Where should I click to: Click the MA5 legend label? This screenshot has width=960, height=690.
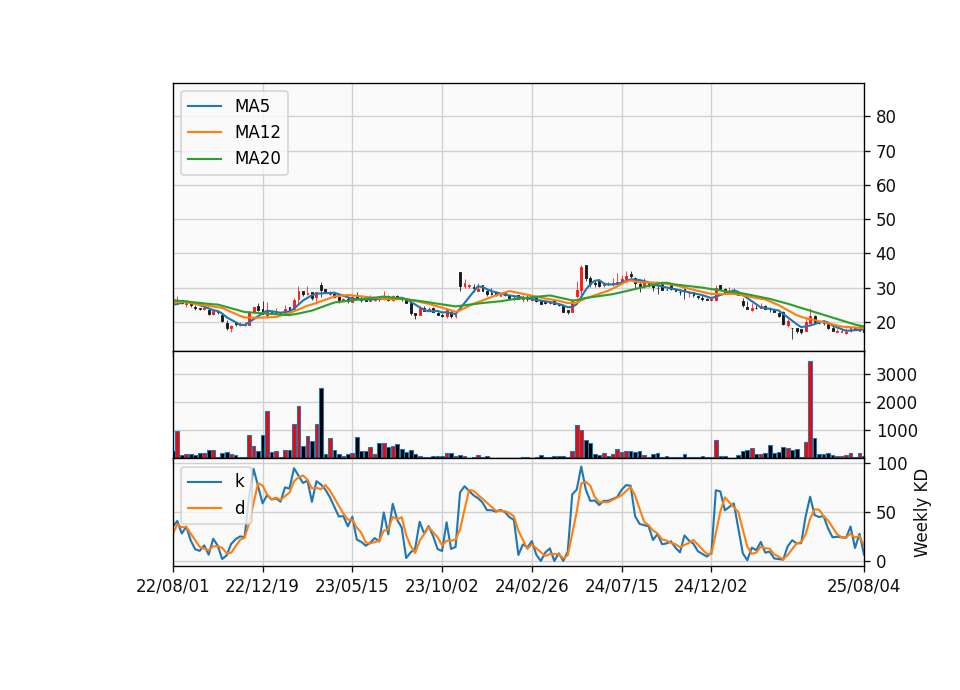tap(252, 106)
